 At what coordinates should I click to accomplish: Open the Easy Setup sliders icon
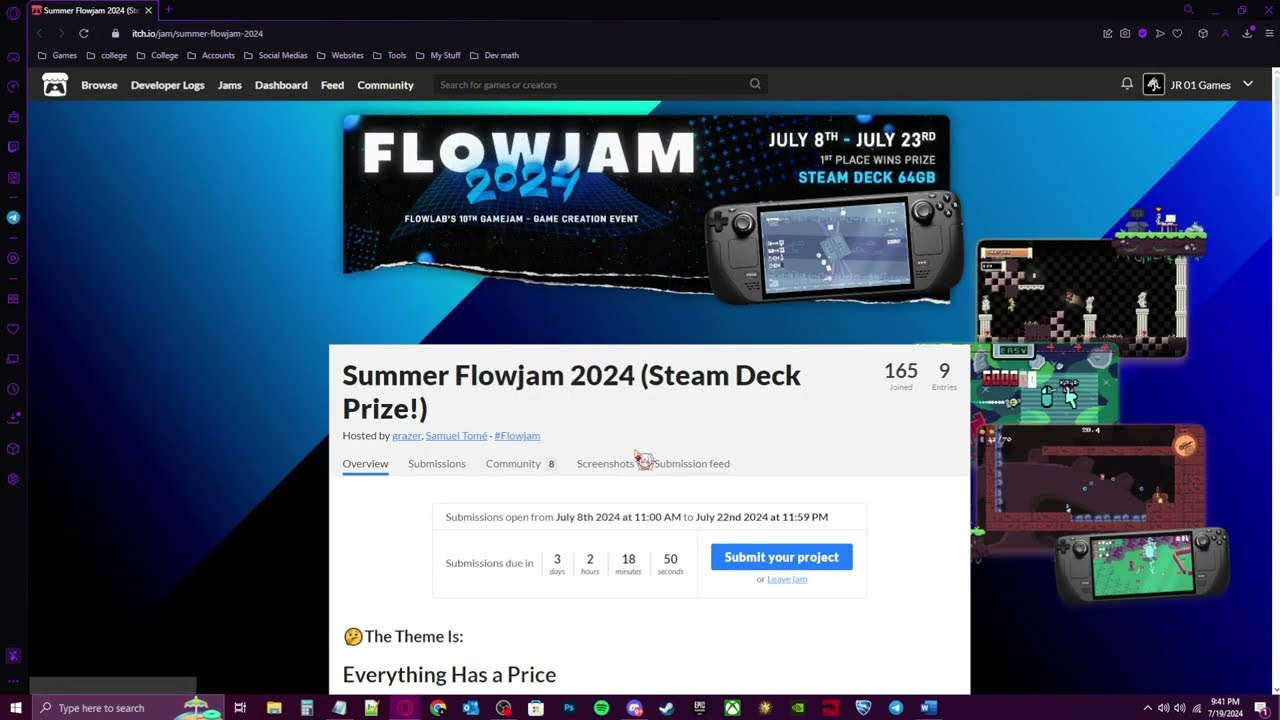(1270, 33)
